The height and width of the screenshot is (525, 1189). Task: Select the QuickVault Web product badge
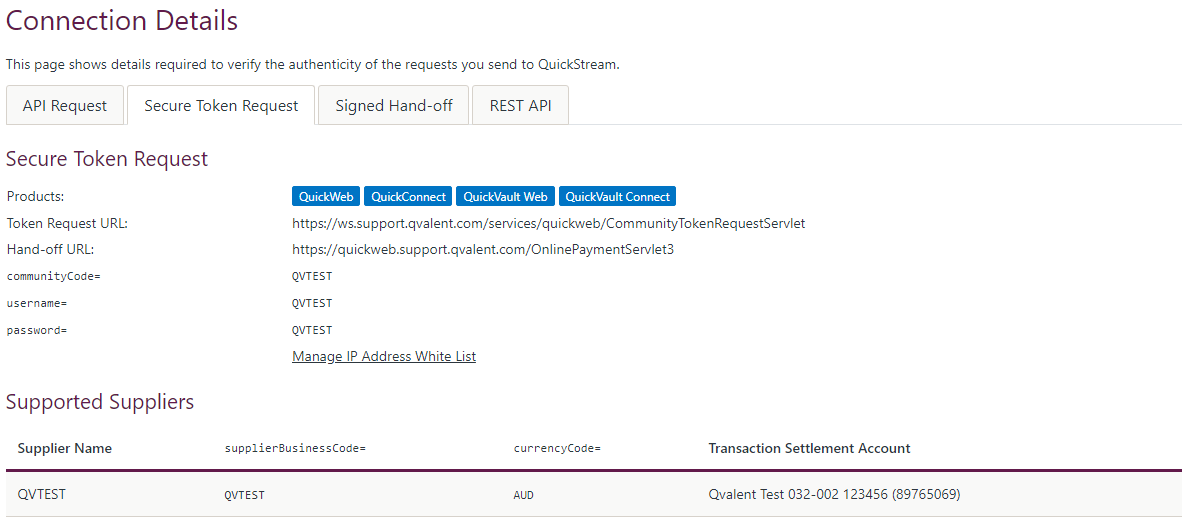505,196
